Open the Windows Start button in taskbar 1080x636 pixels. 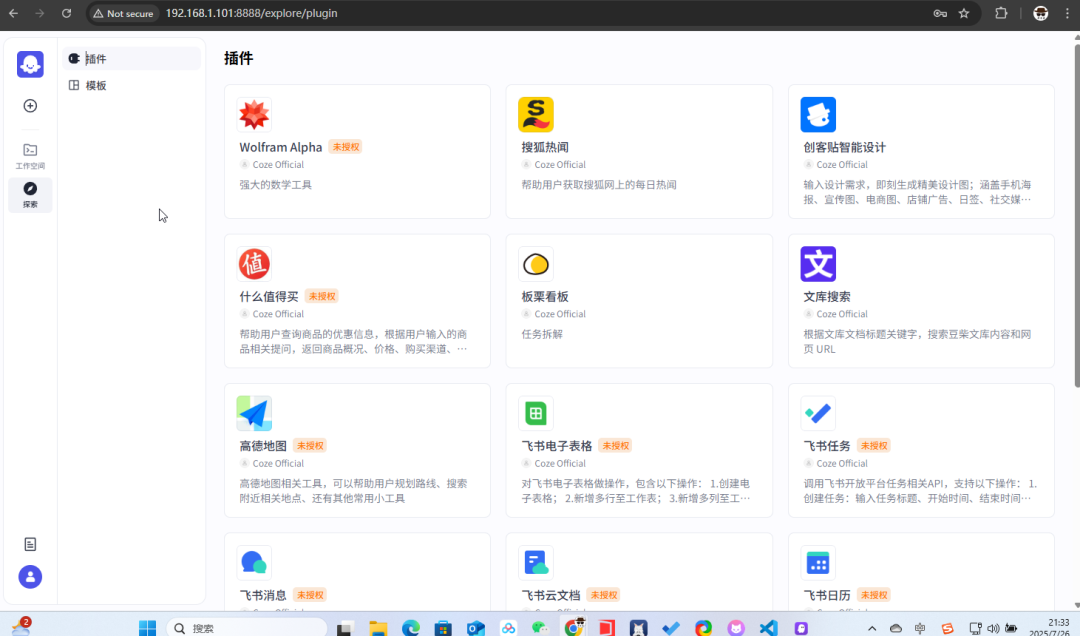click(x=147, y=628)
